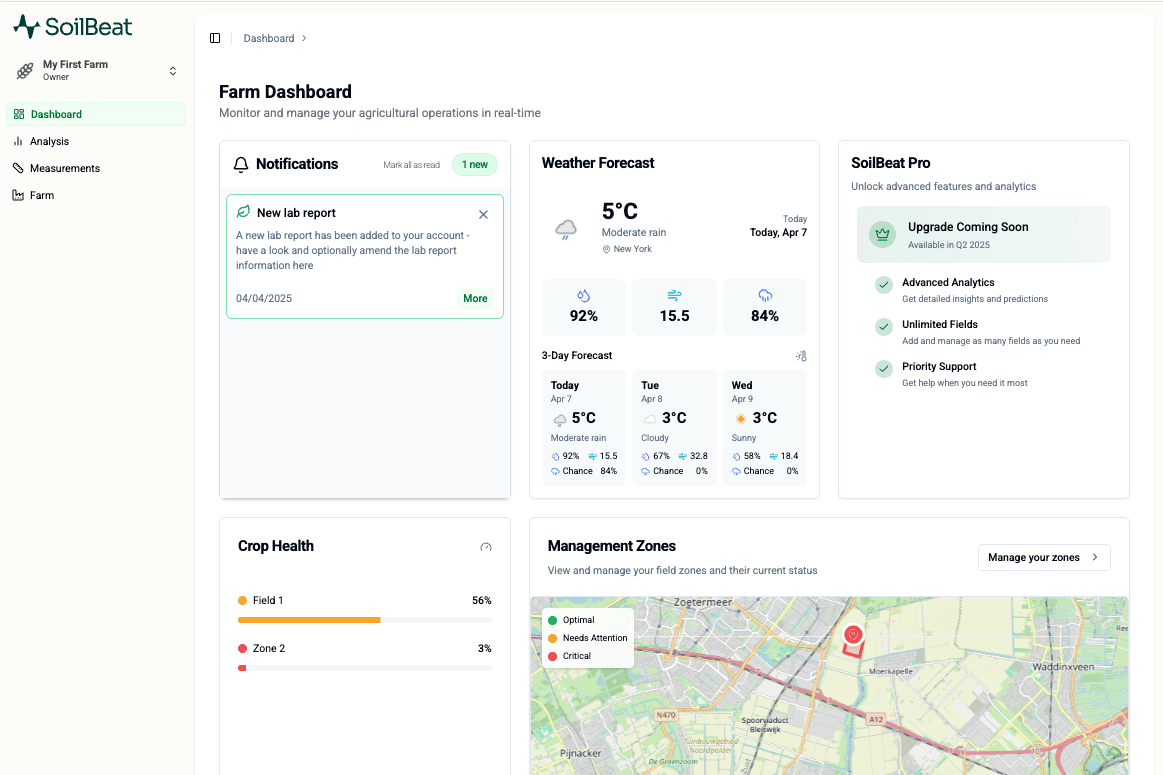Click the Today, Apr 7 date text
The height and width of the screenshot is (775, 1163).
point(778,232)
